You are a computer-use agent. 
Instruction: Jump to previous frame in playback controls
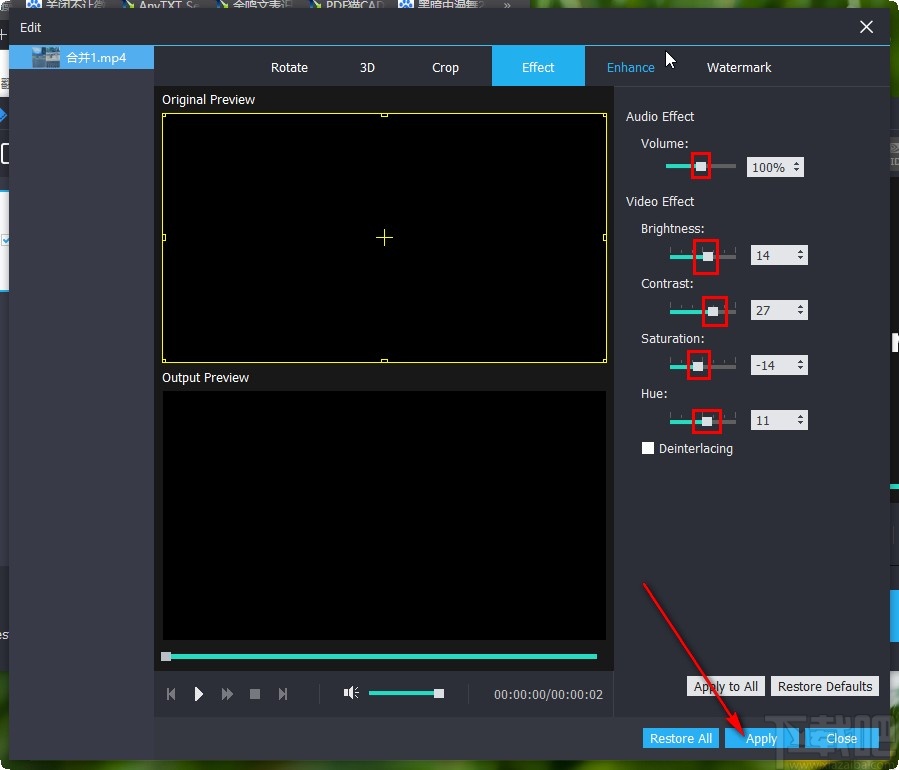point(171,694)
